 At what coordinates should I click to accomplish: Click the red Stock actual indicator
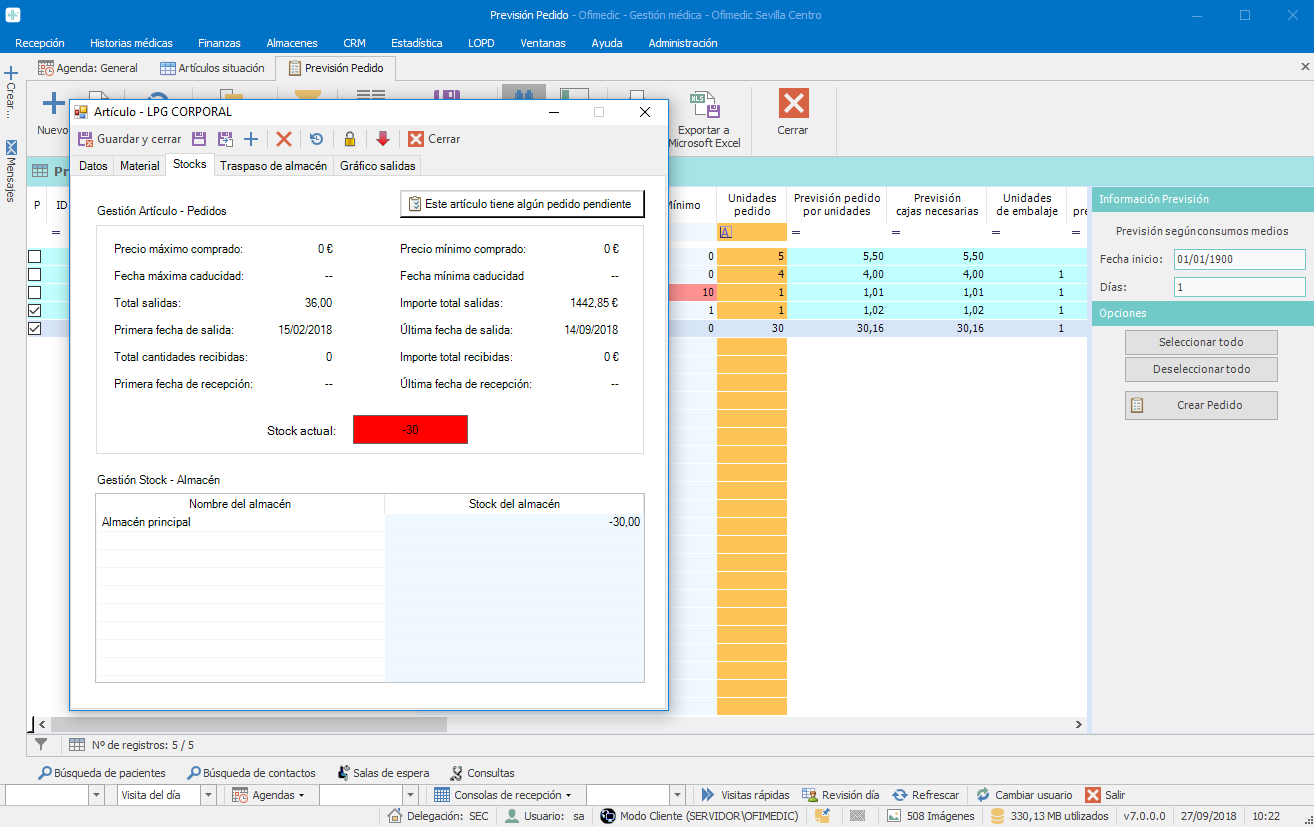click(410, 430)
